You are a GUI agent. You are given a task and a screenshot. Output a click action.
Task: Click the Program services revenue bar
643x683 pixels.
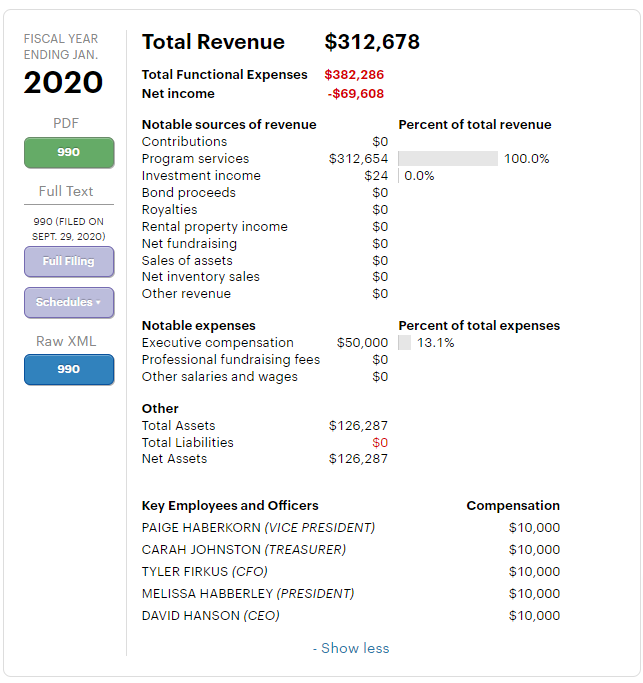tap(448, 159)
